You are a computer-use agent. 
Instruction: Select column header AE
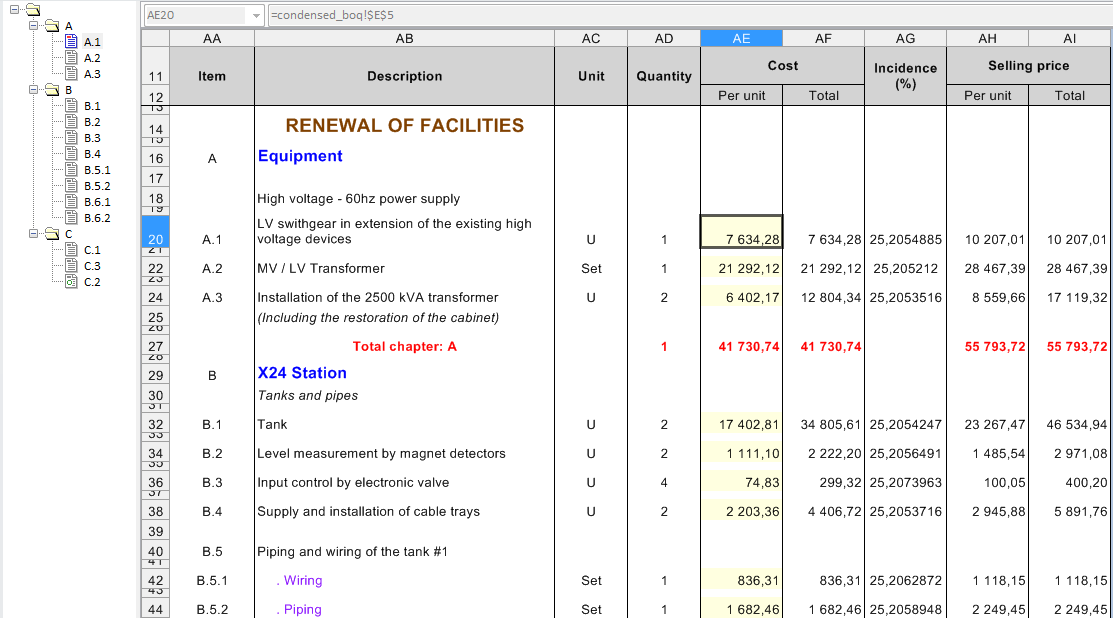[741, 38]
